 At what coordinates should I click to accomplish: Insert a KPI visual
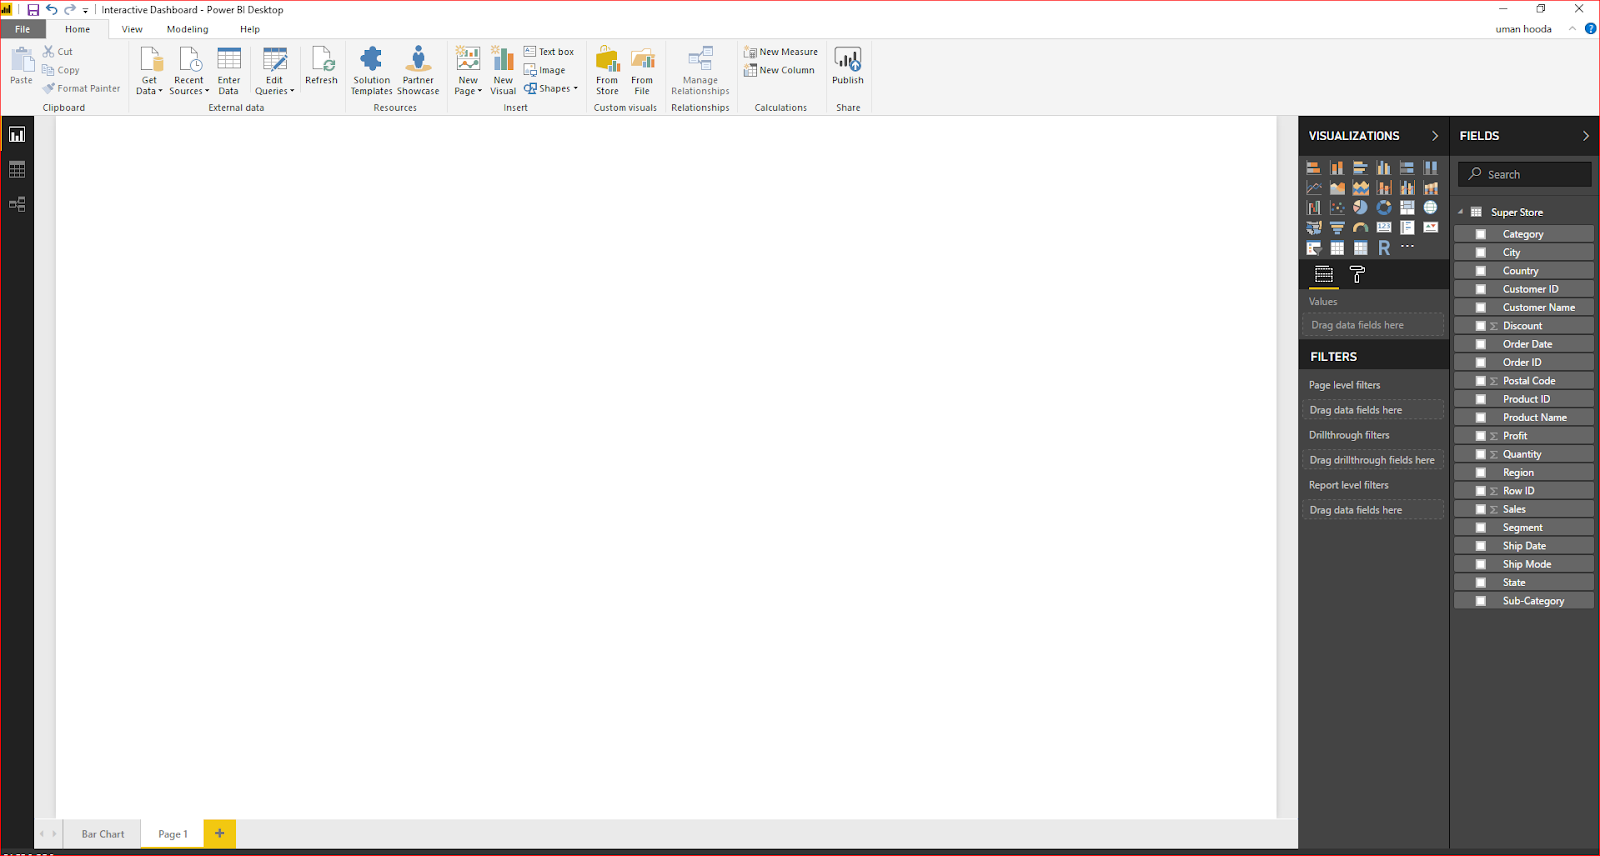(1431, 228)
